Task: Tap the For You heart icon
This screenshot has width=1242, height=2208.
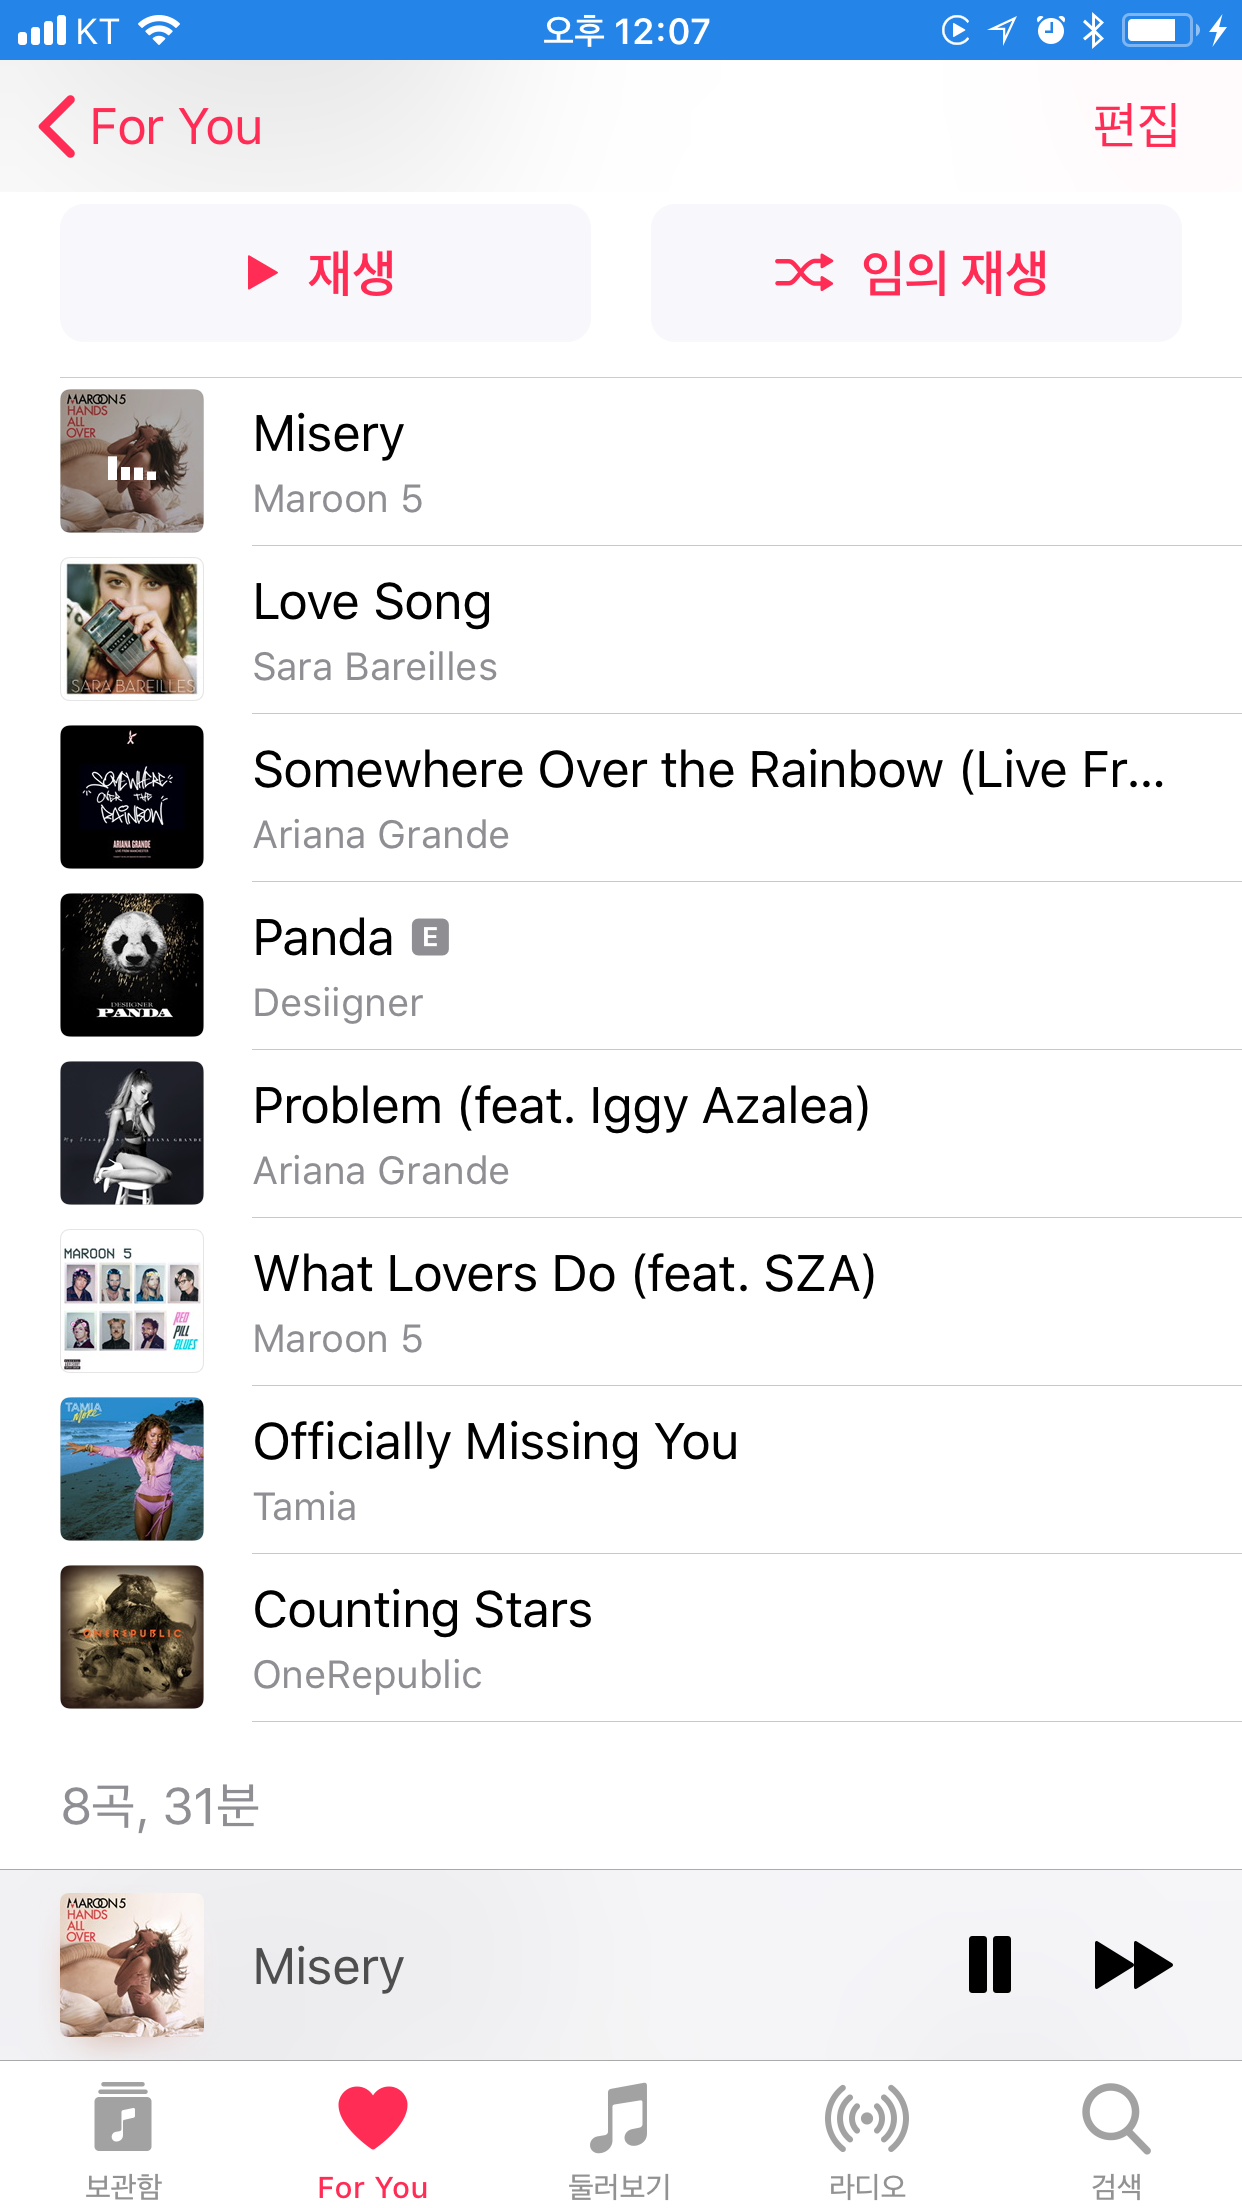Action: [x=372, y=2118]
